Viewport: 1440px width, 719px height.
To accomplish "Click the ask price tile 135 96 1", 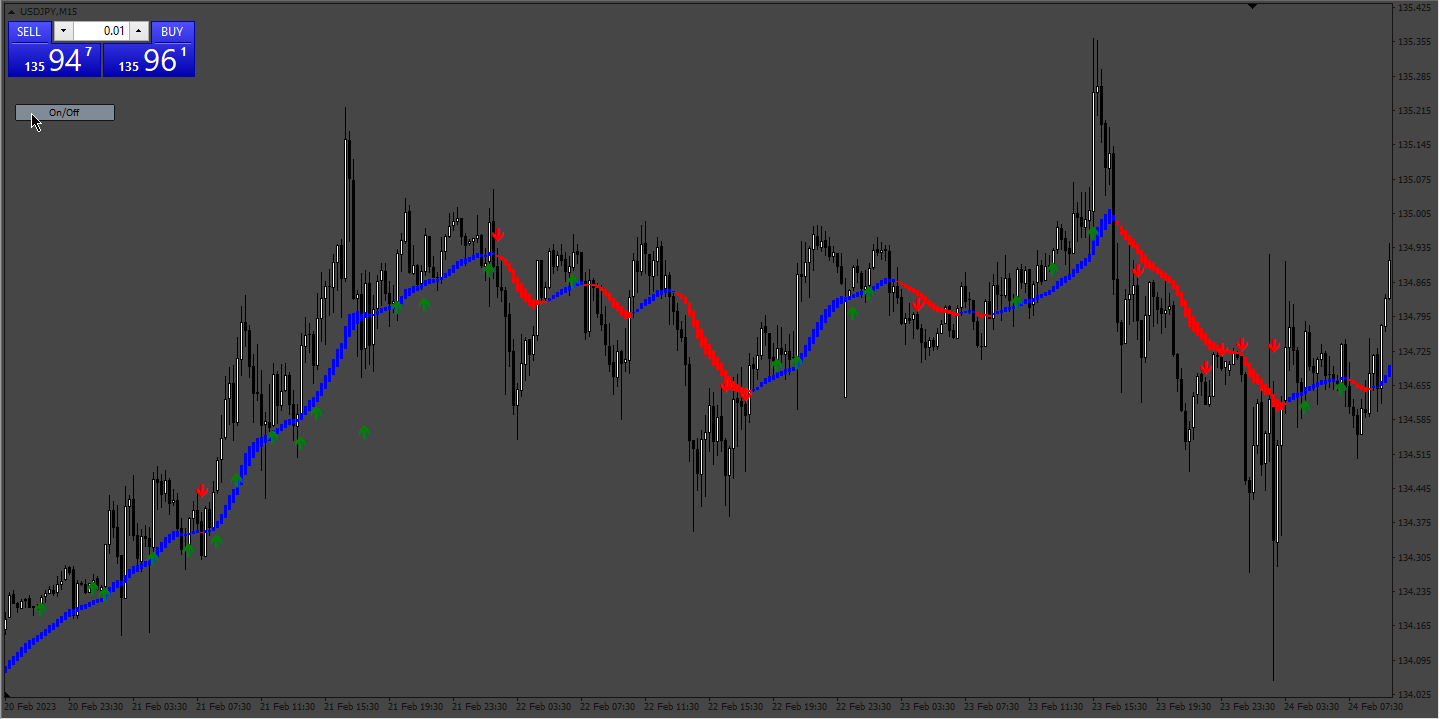I will pos(149,60).
